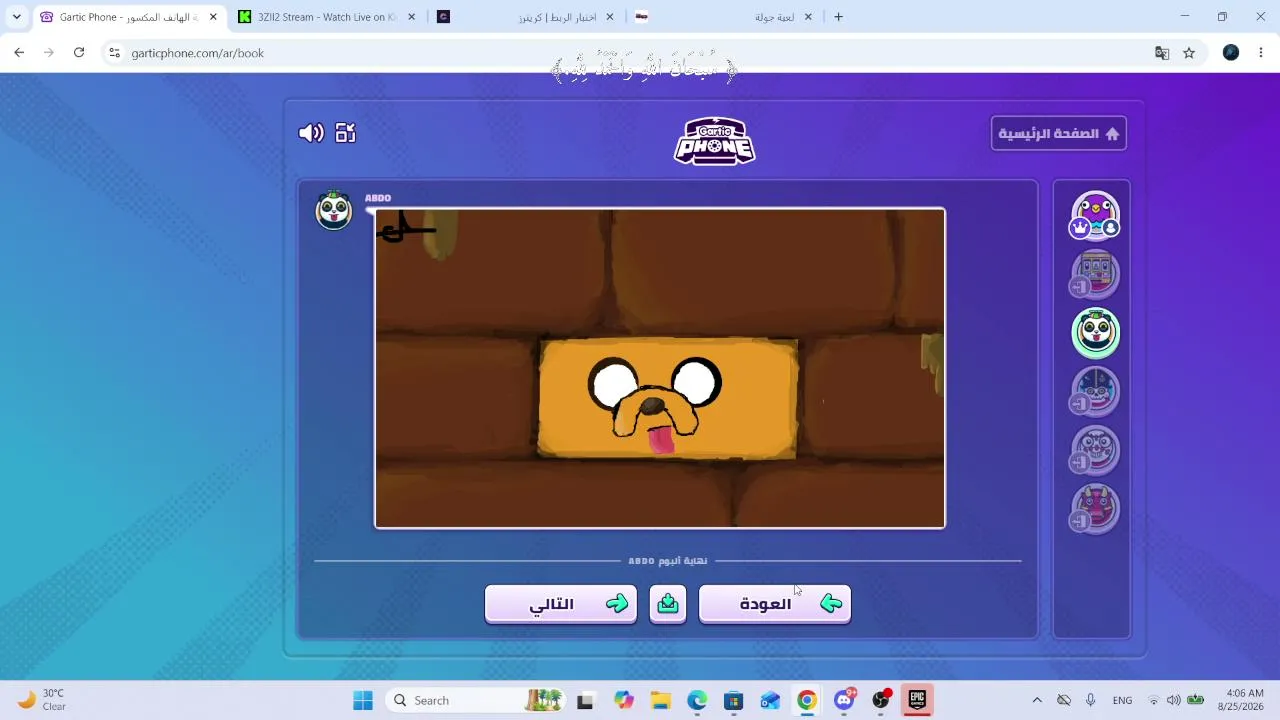Screen dimensions: 1280x720
Task: Download the album with the green save icon
Action: point(668,604)
